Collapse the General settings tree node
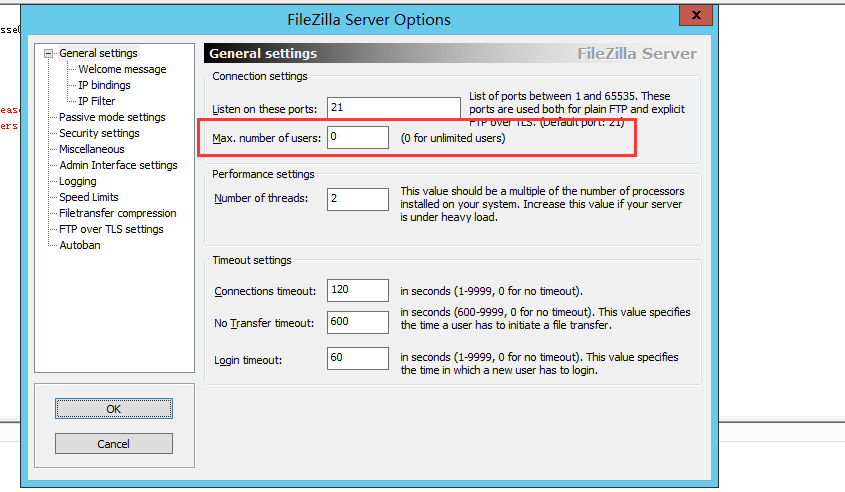This screenshot has height=492, width=845. 49,53
